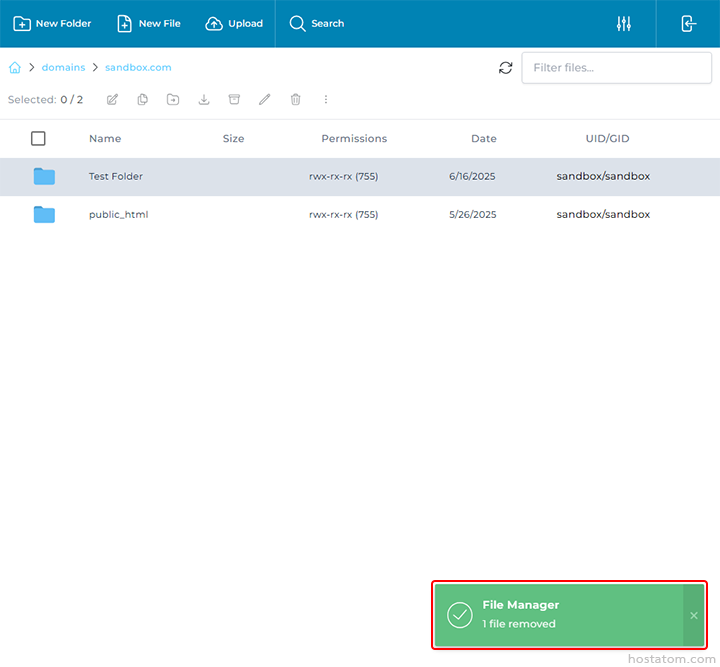The height and width of the screenshot is (667, 720).
Task: Sort files by Name column header
Action: coord(105,139)
